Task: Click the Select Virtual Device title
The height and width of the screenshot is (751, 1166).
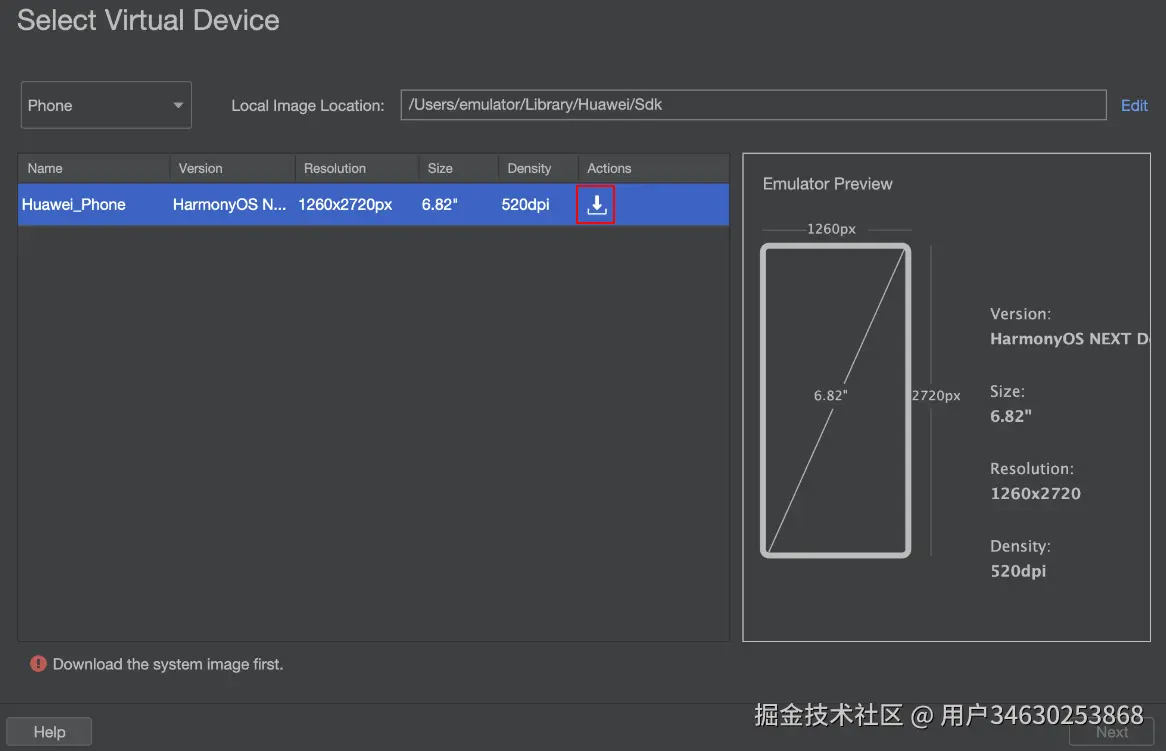Action: click(148, 20)
